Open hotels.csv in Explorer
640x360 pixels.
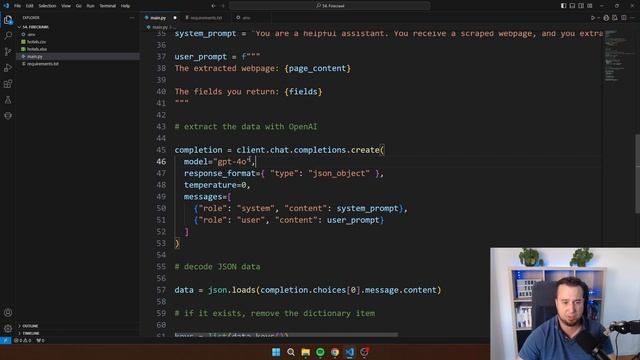point(36,42)
